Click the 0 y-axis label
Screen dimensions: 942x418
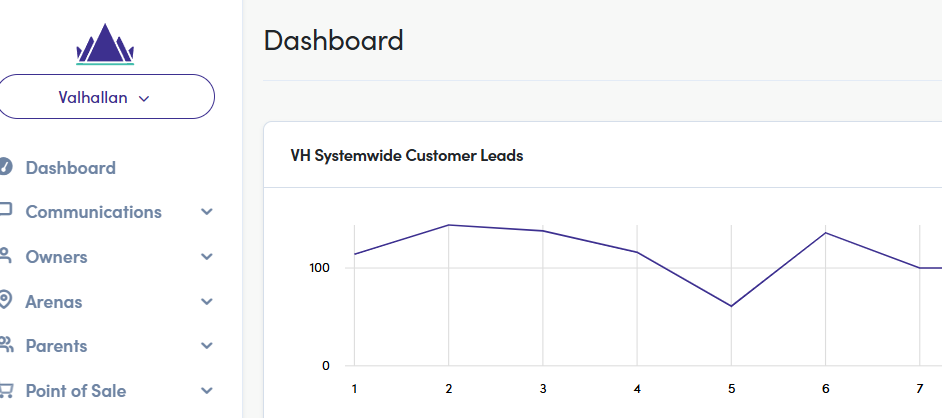point(326,366)
